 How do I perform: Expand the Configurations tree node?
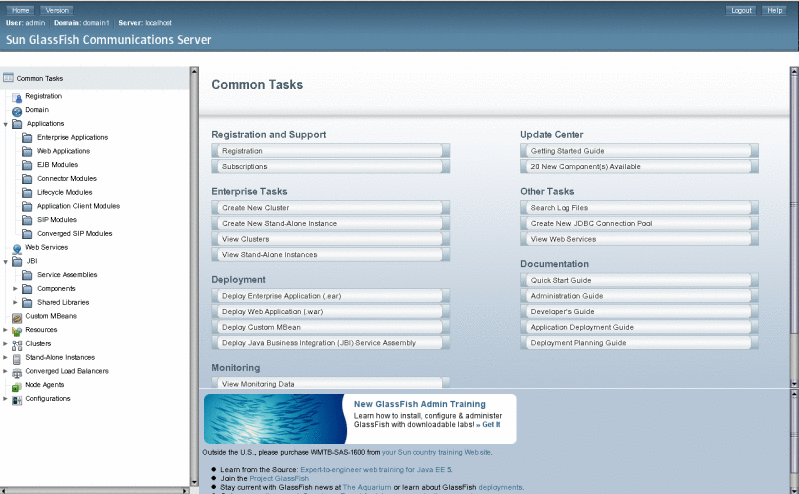coord(6,399)
